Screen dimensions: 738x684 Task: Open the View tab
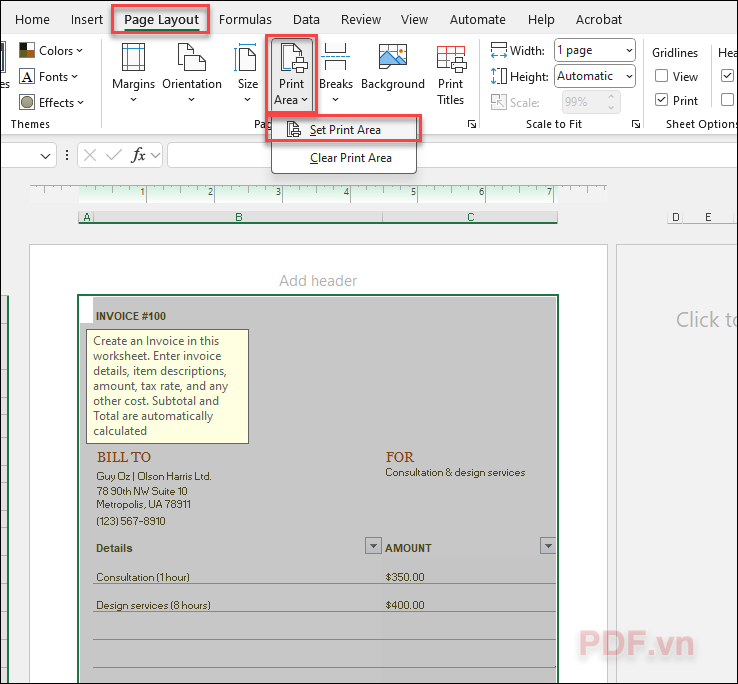click(414, 19)
